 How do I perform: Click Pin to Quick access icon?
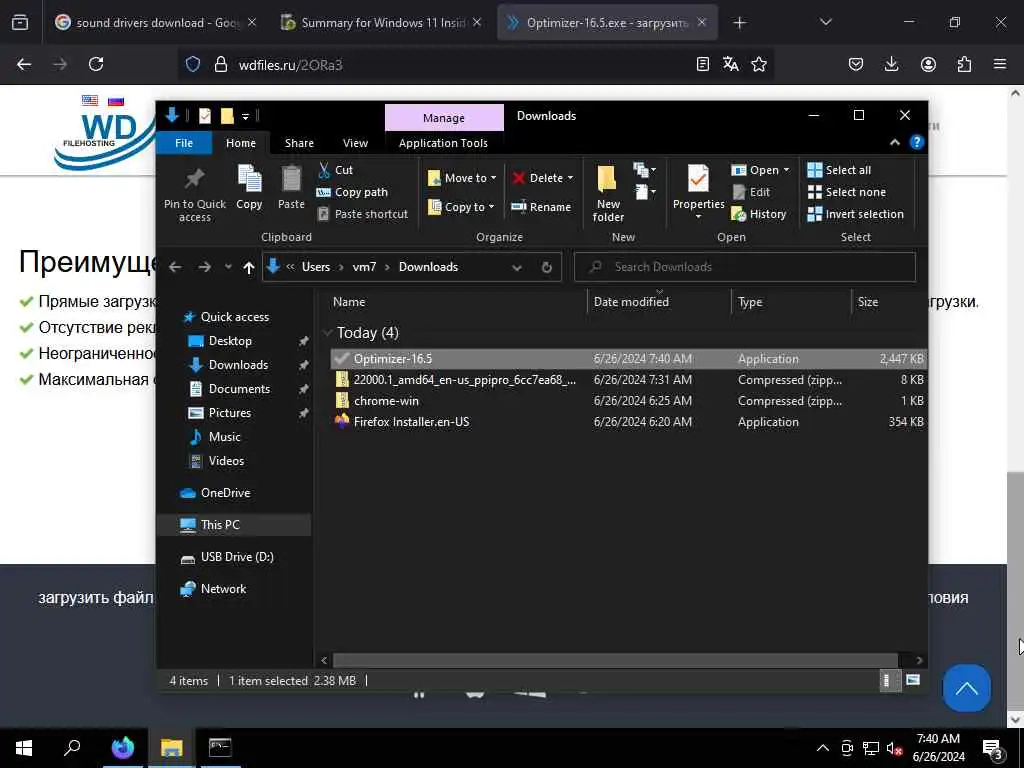pyautogui.click(x=195, y=194)
